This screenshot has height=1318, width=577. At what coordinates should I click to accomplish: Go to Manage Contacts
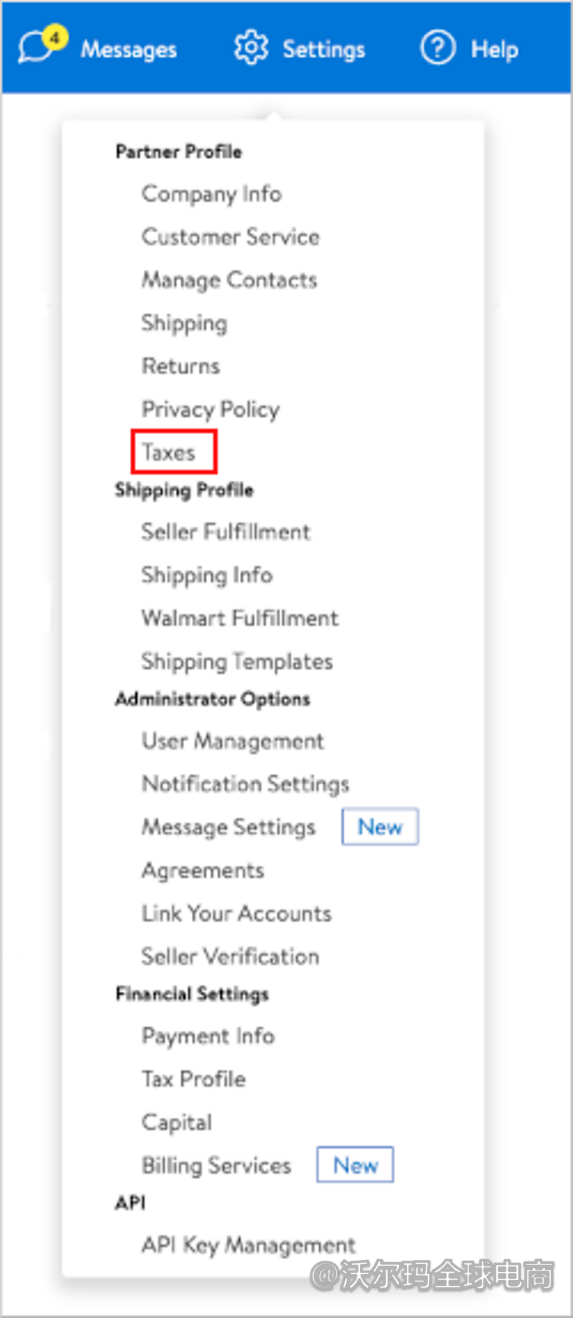[x=229, y=280]
